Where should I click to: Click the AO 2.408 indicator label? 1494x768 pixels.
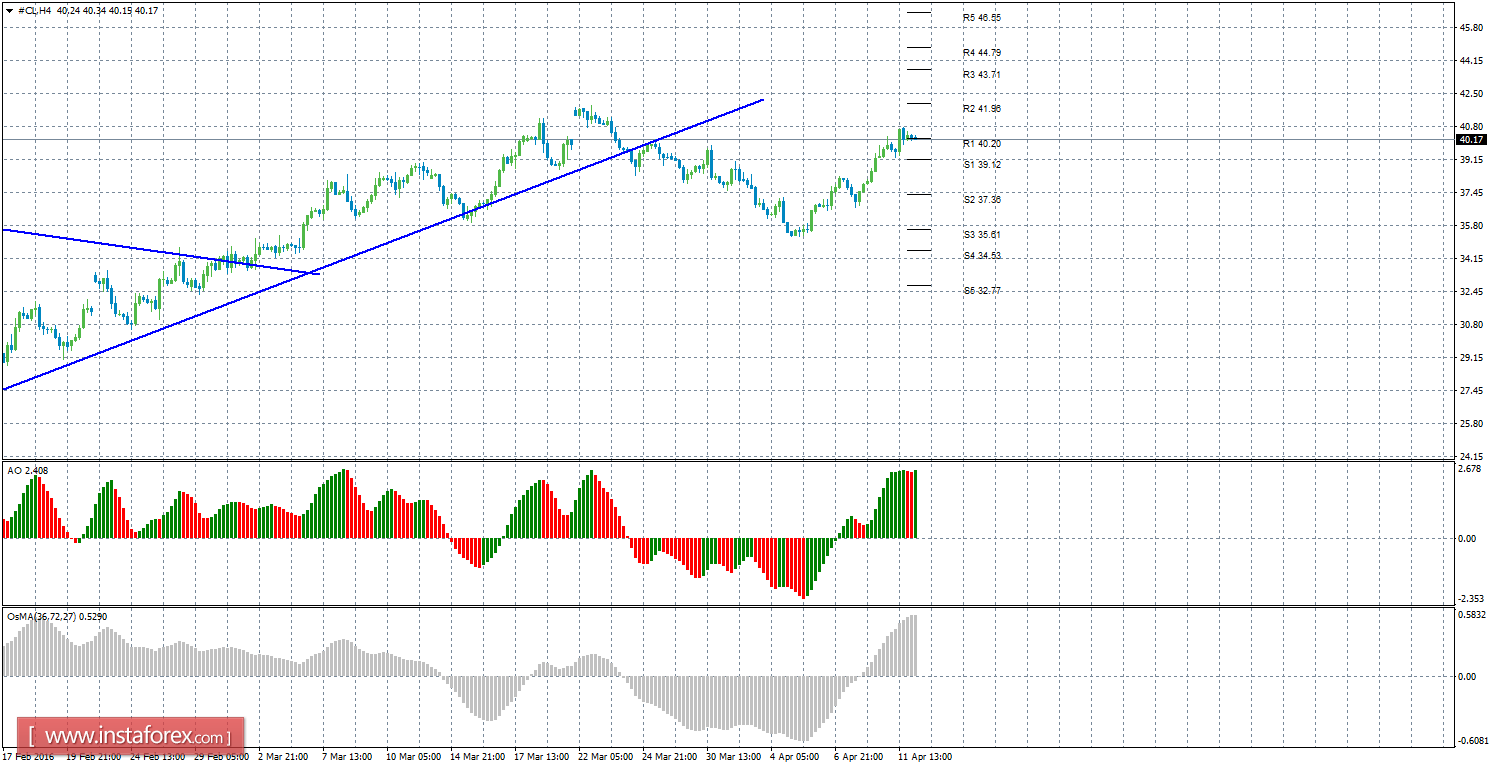tap(27, 470)
